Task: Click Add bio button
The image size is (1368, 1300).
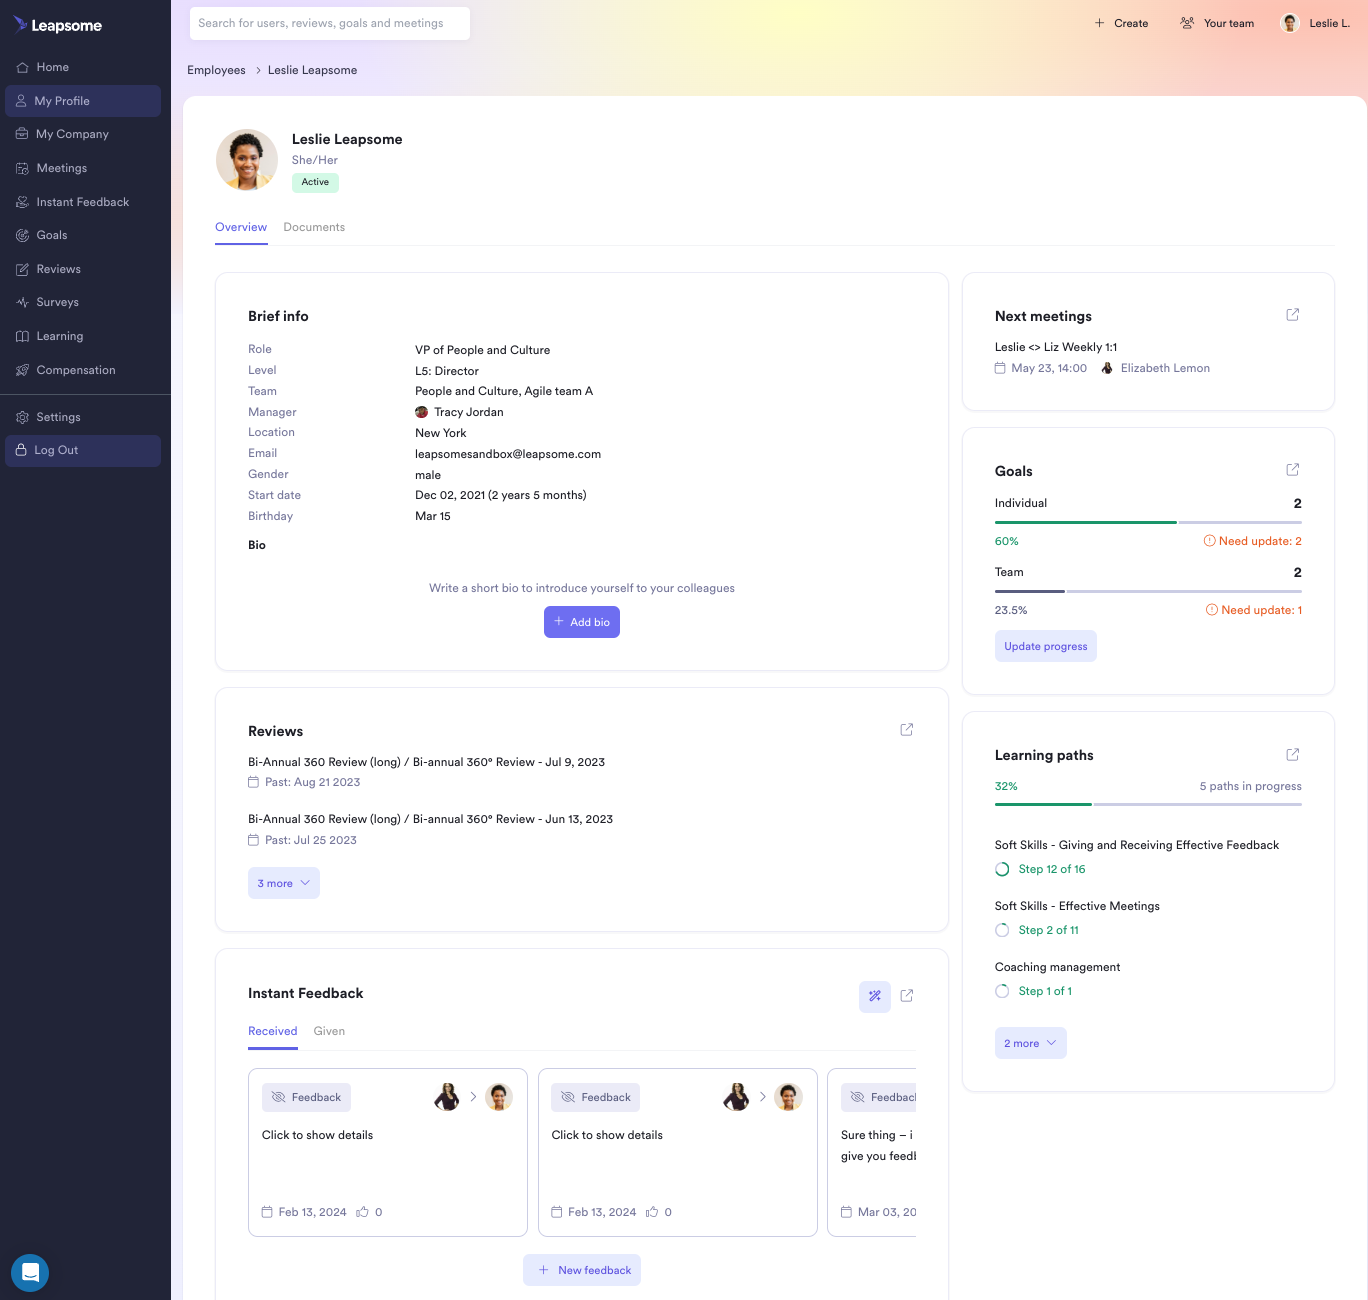Action: click(582, 622)
